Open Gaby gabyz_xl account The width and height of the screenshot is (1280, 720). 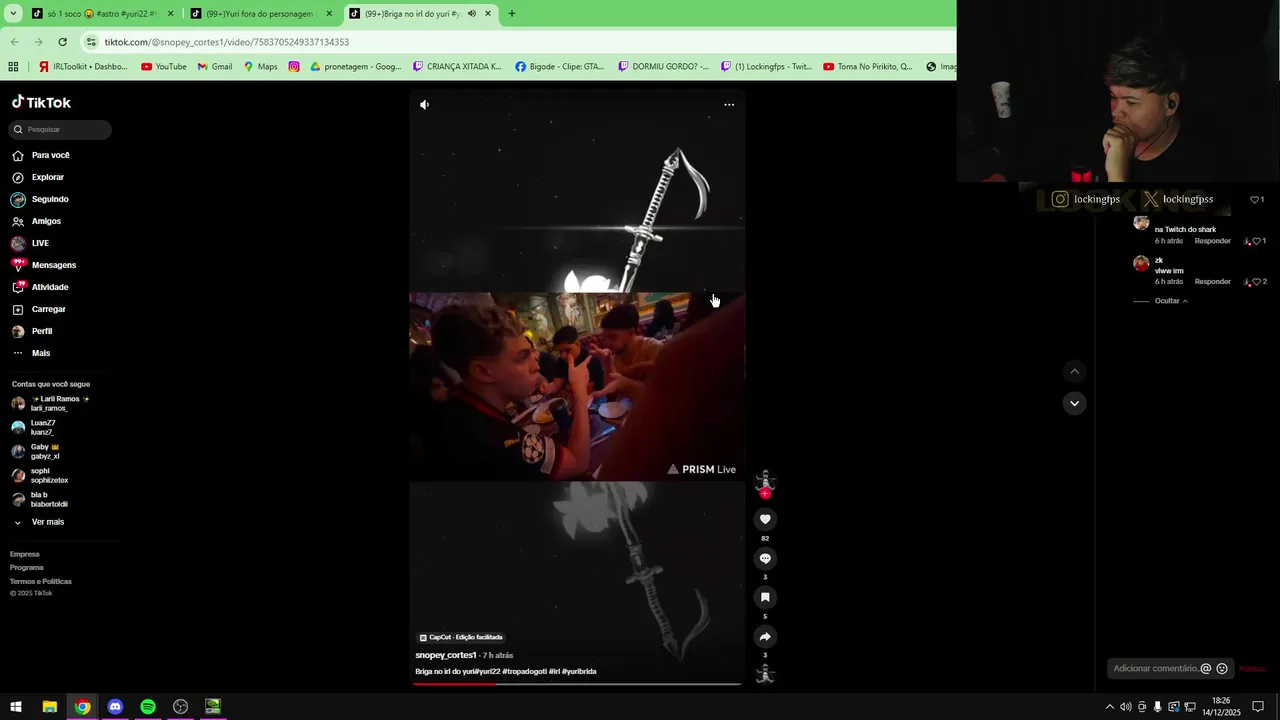pos(36,451)
